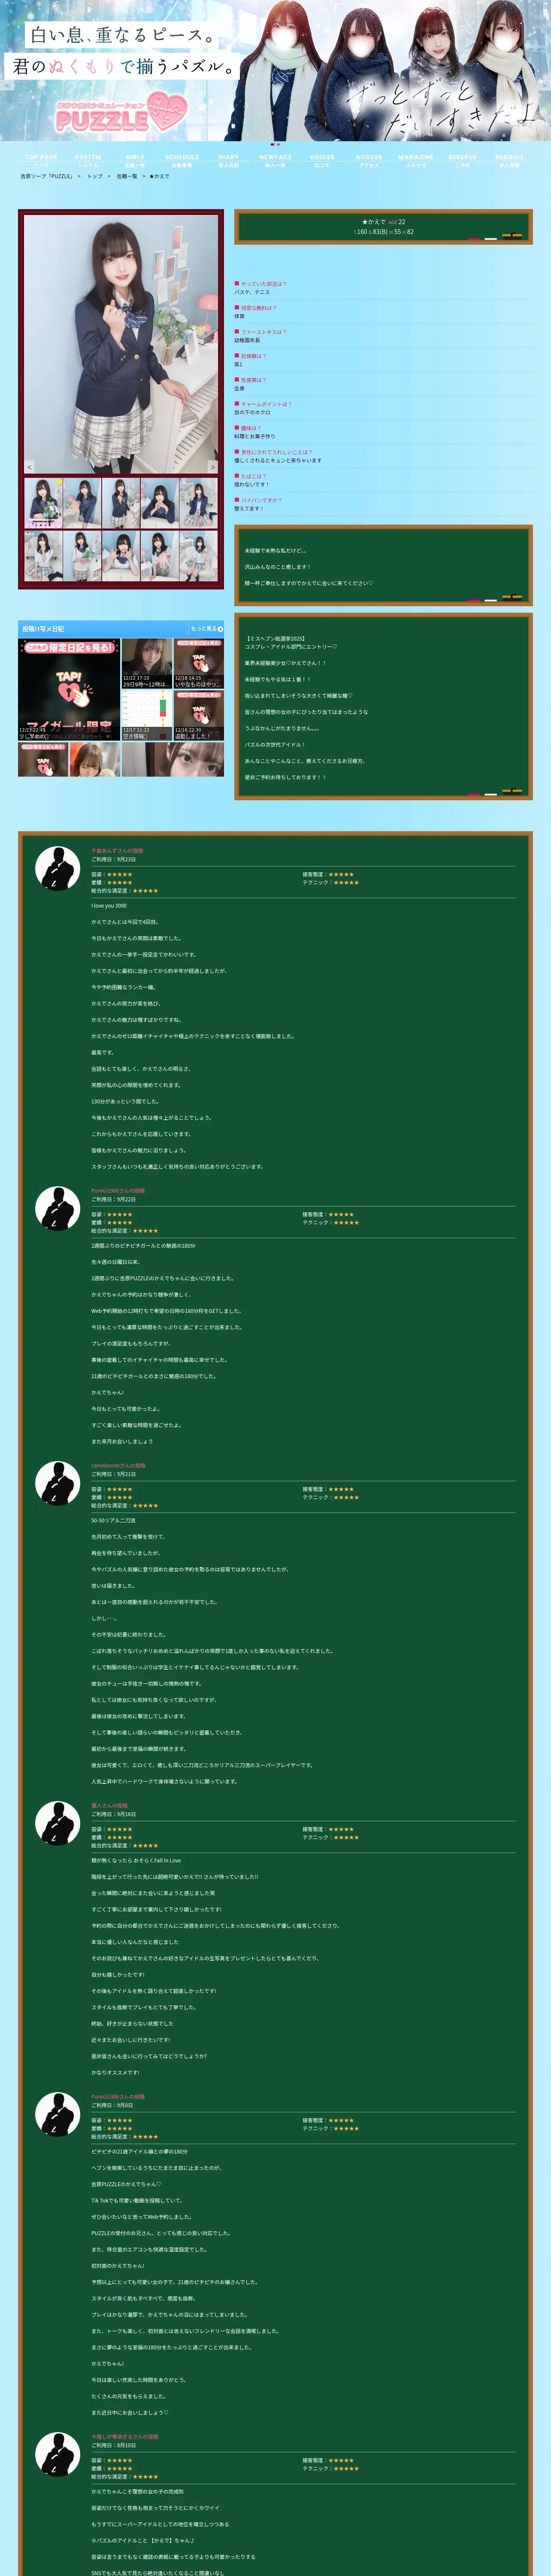Select fifth thumbnail in top gallery row

(198, 503)
